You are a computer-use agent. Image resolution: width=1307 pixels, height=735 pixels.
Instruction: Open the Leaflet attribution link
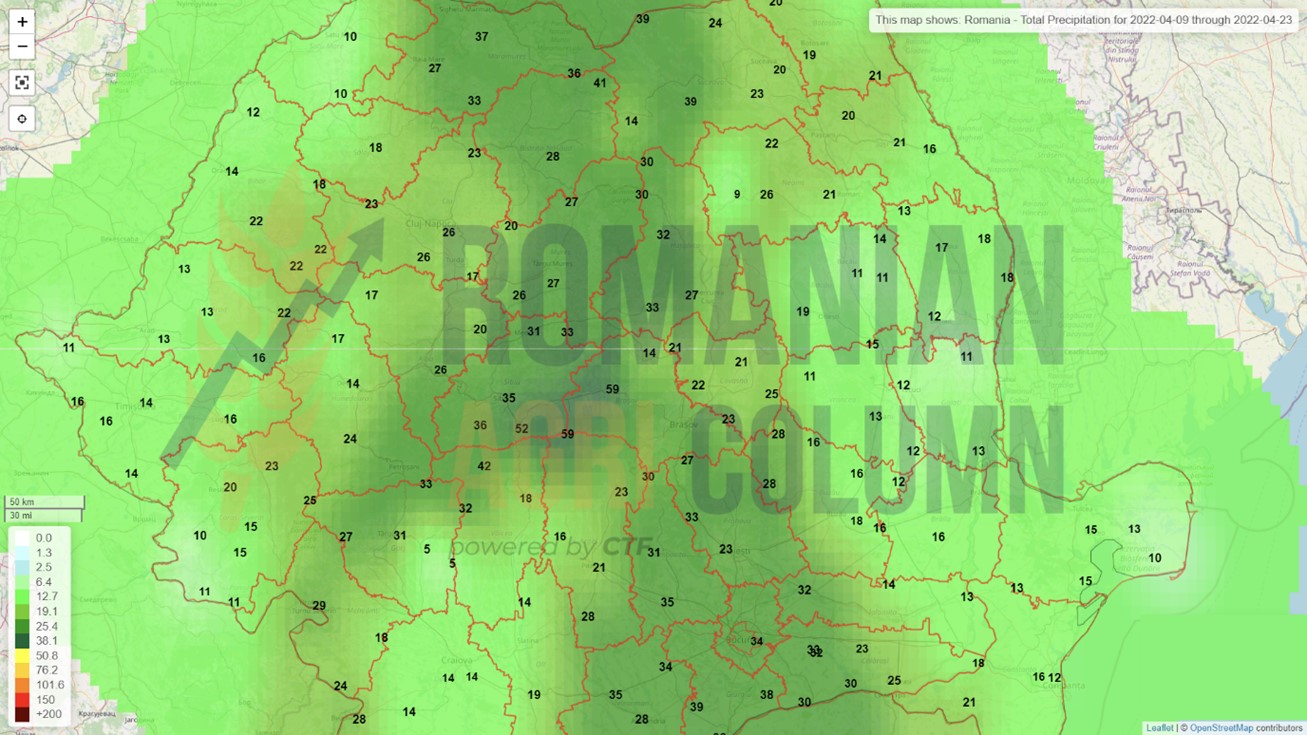(x=1160, y=728)
